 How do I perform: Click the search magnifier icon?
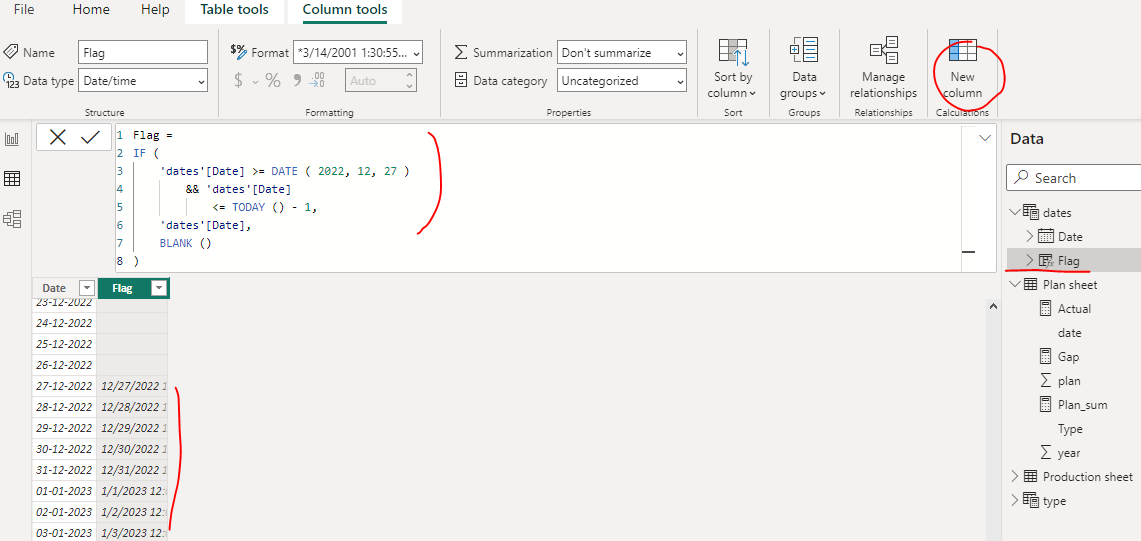click(x=1021, y=178)
